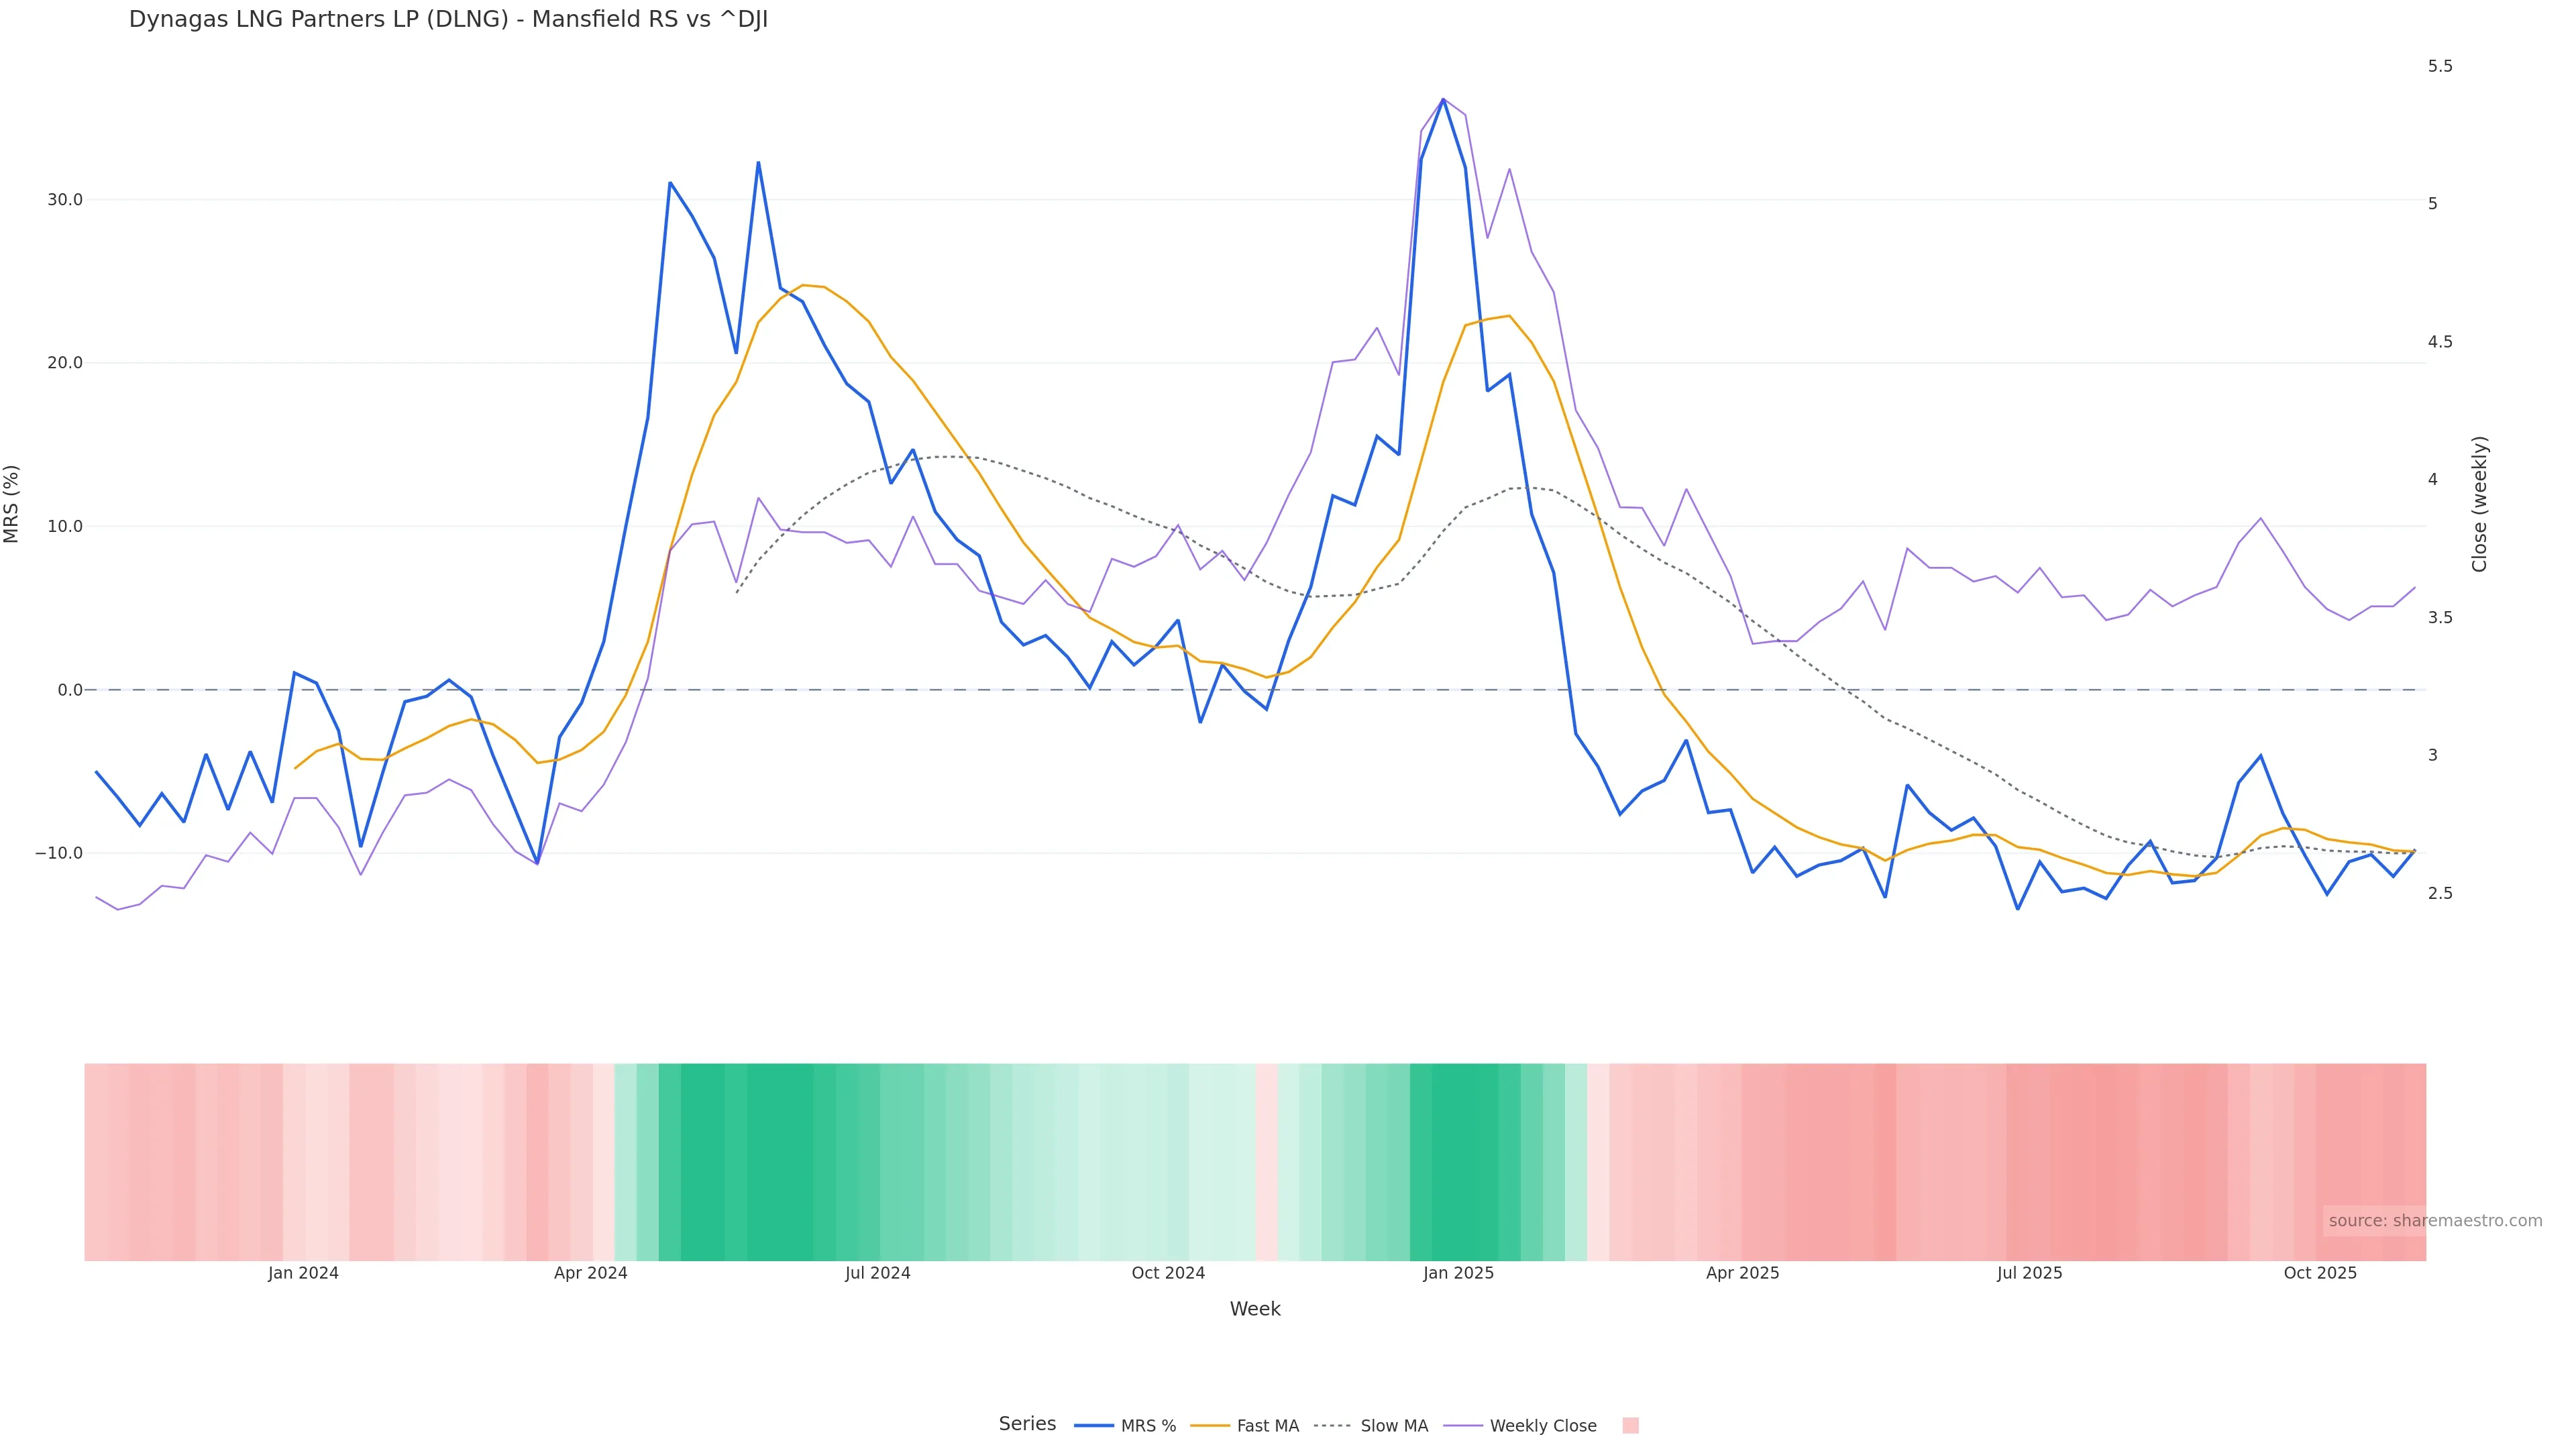The width and height of the screenshot is (2576, 1449).
Task: Click the Close (weekly) right axis title
Action: pyautogui.click(x=2480, y=504)
